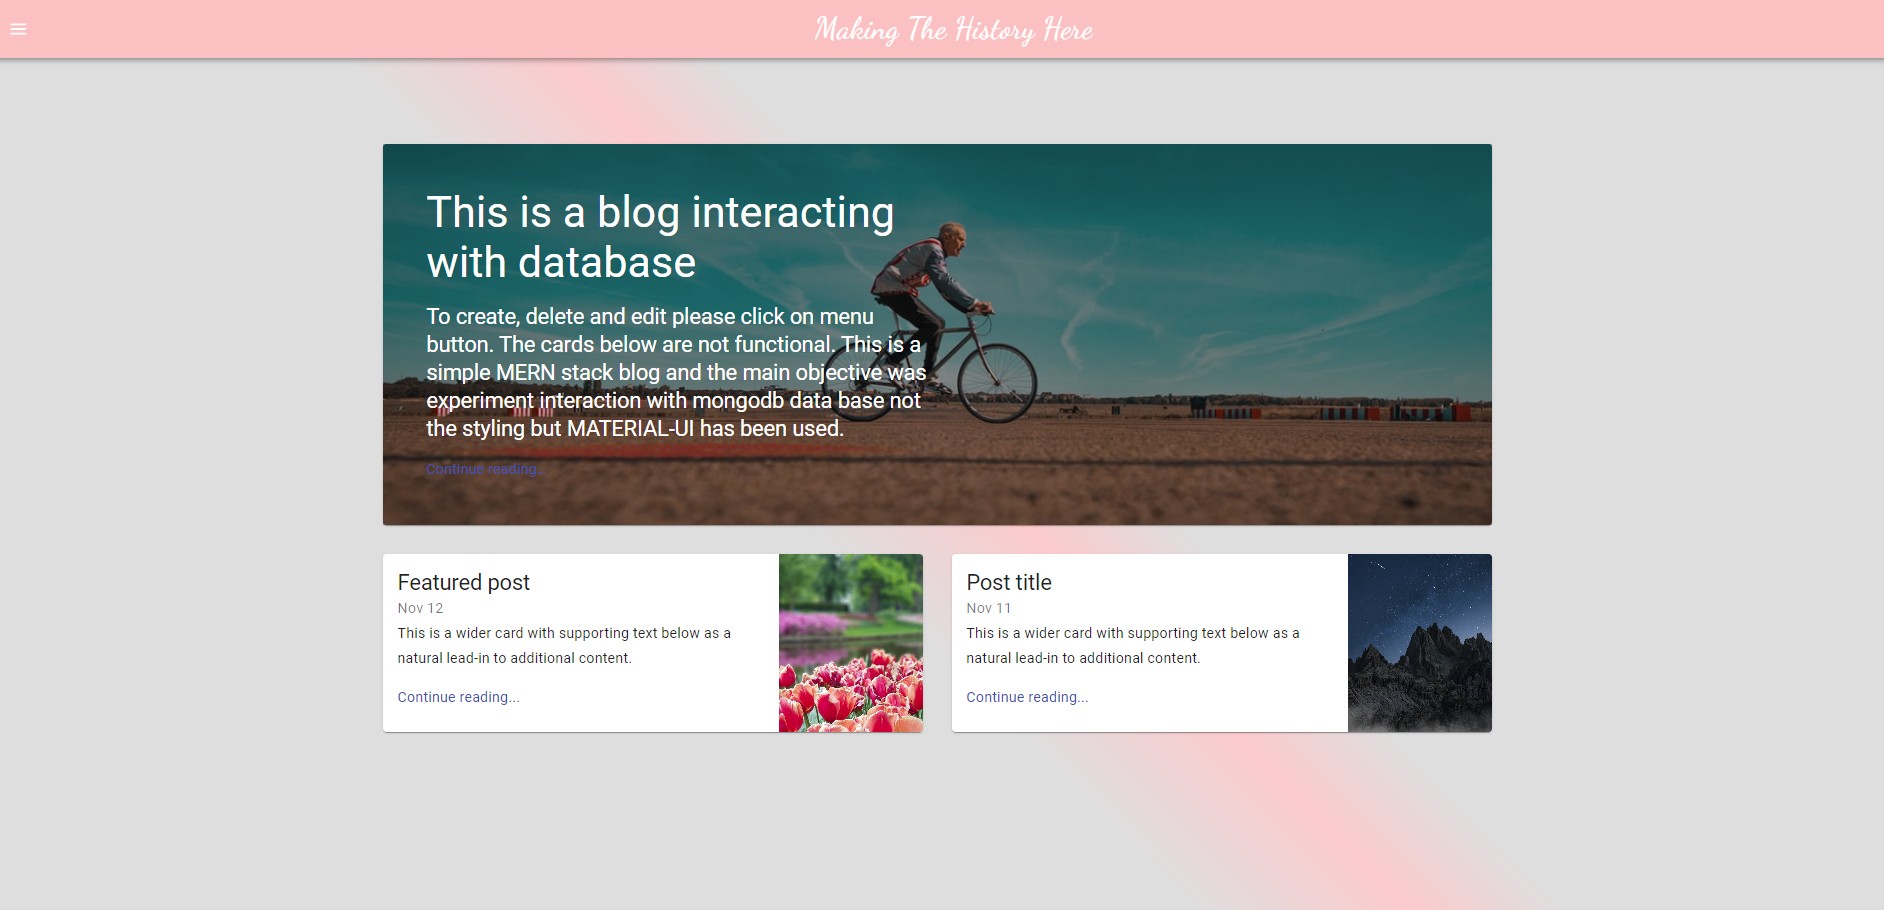The width and height of the screenshot is (1884, 910).
Task: Click the night mountain thumbnail image
Action: [x=1420, y=643]
